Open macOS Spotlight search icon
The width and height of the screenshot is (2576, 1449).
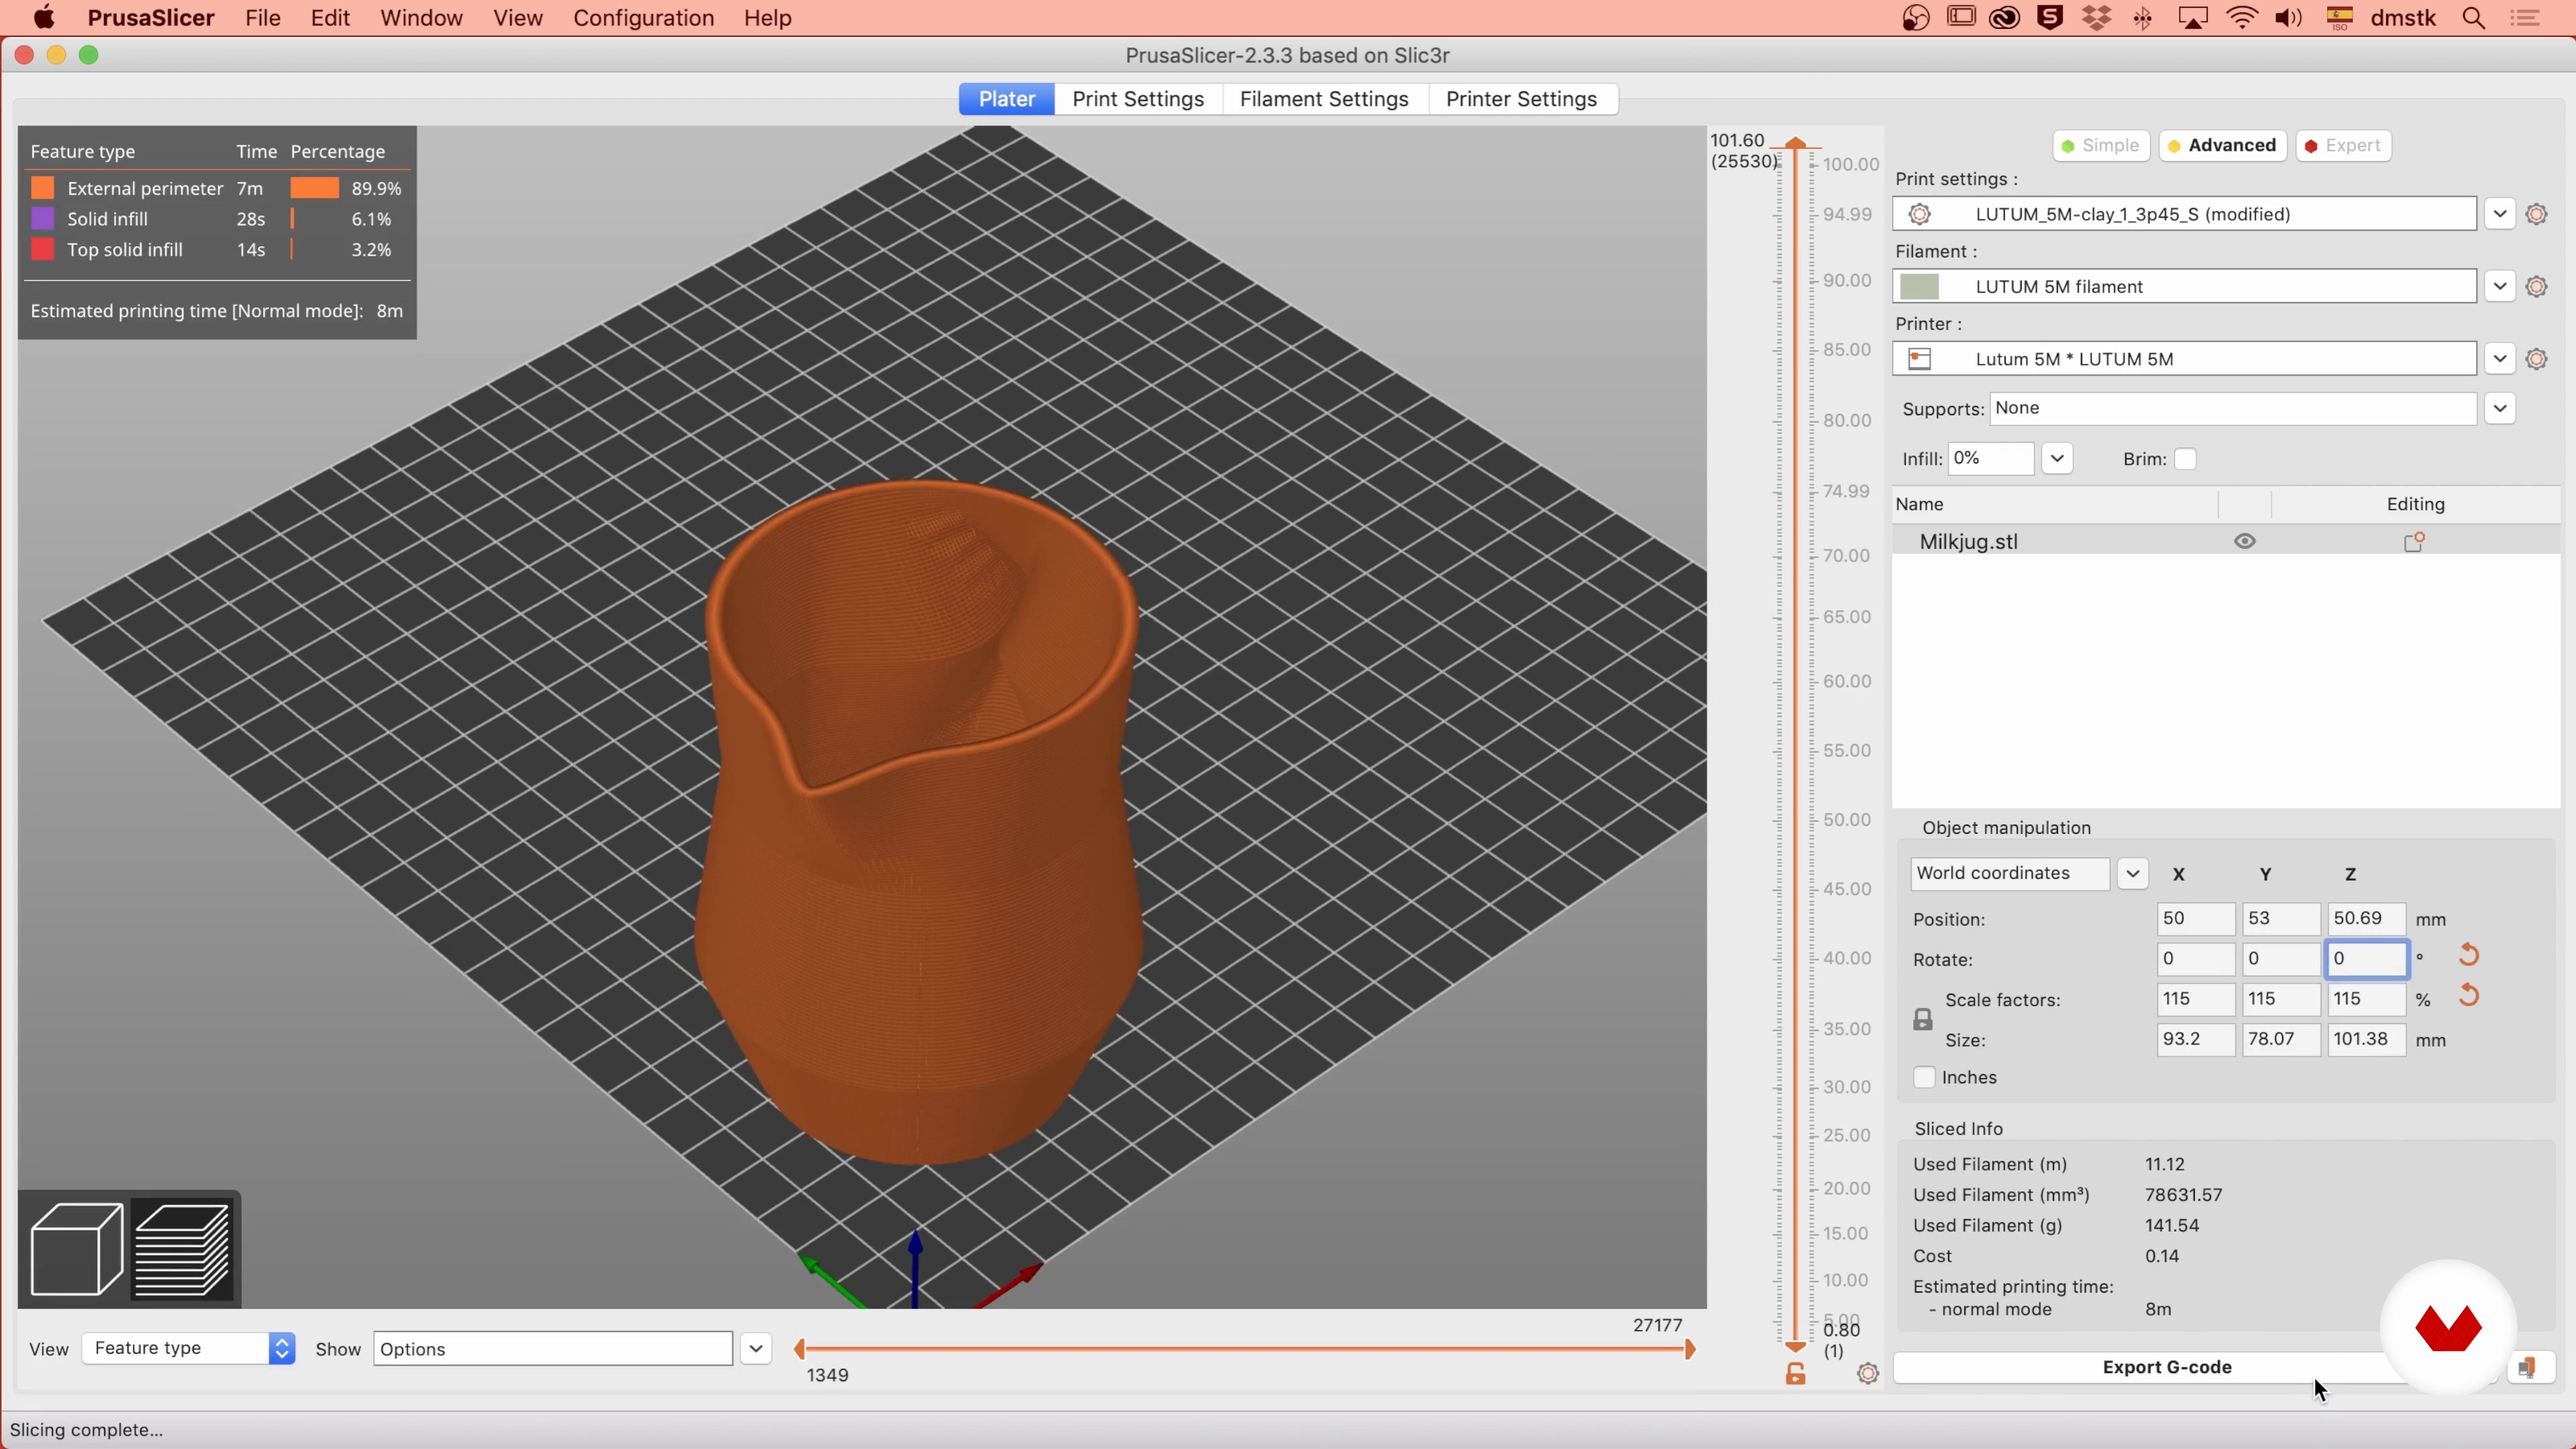2473,18
